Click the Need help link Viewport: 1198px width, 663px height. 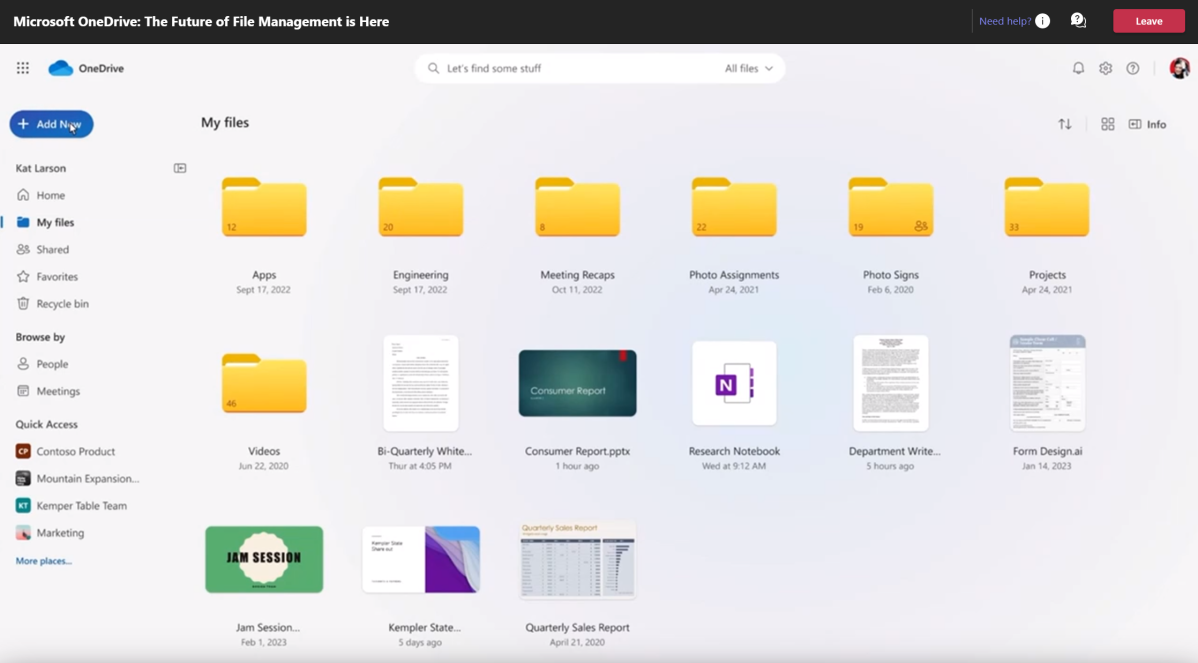tap(1005, 21)
